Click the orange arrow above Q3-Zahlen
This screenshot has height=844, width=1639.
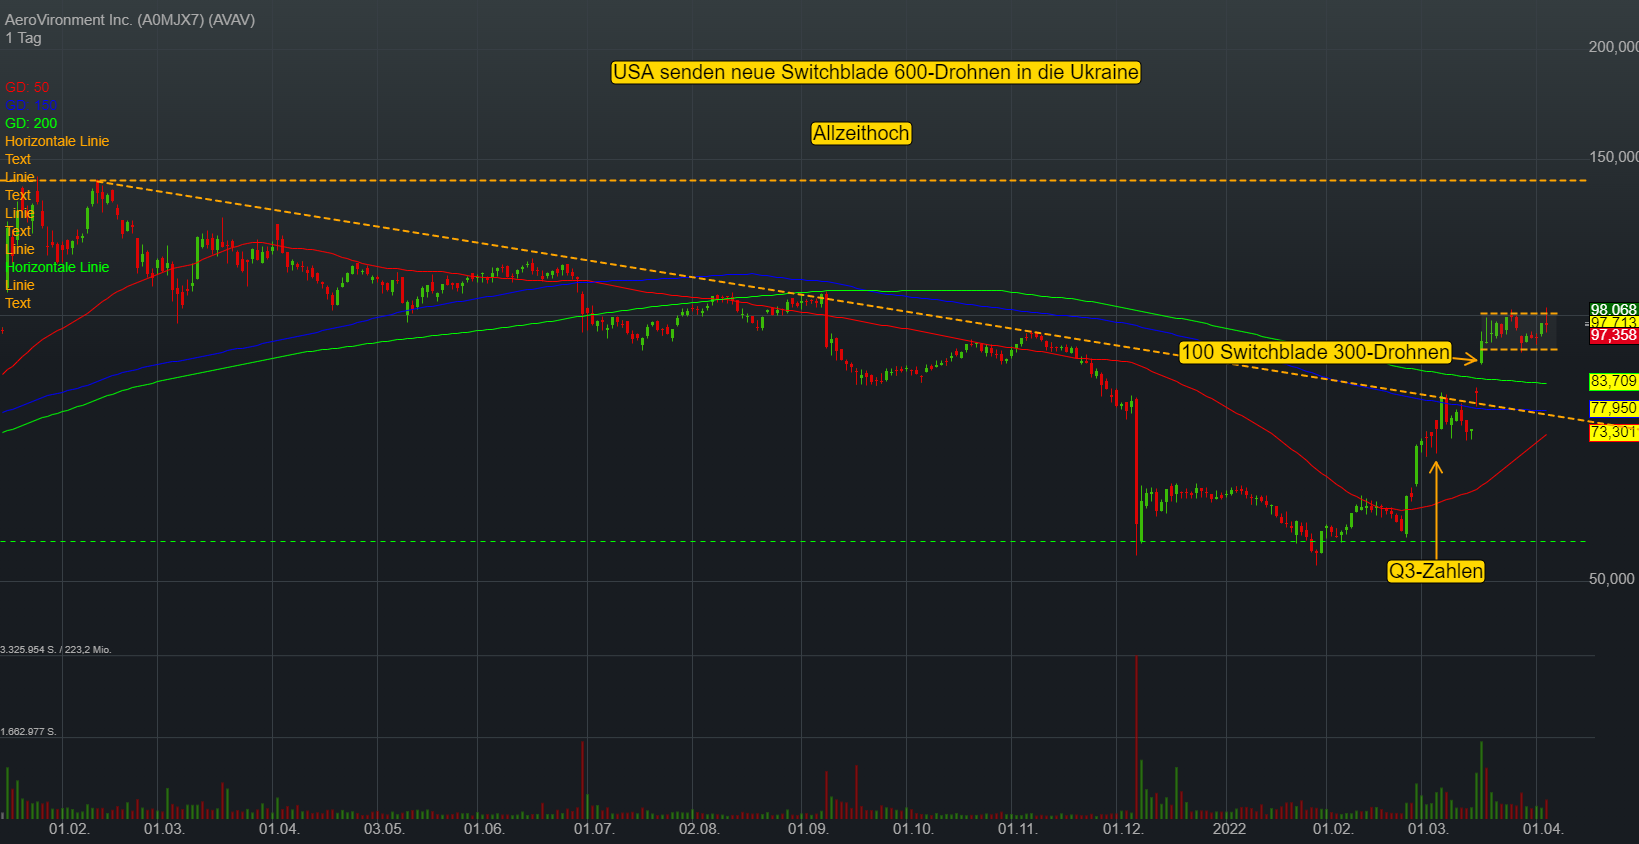[x=1436, y=509]
